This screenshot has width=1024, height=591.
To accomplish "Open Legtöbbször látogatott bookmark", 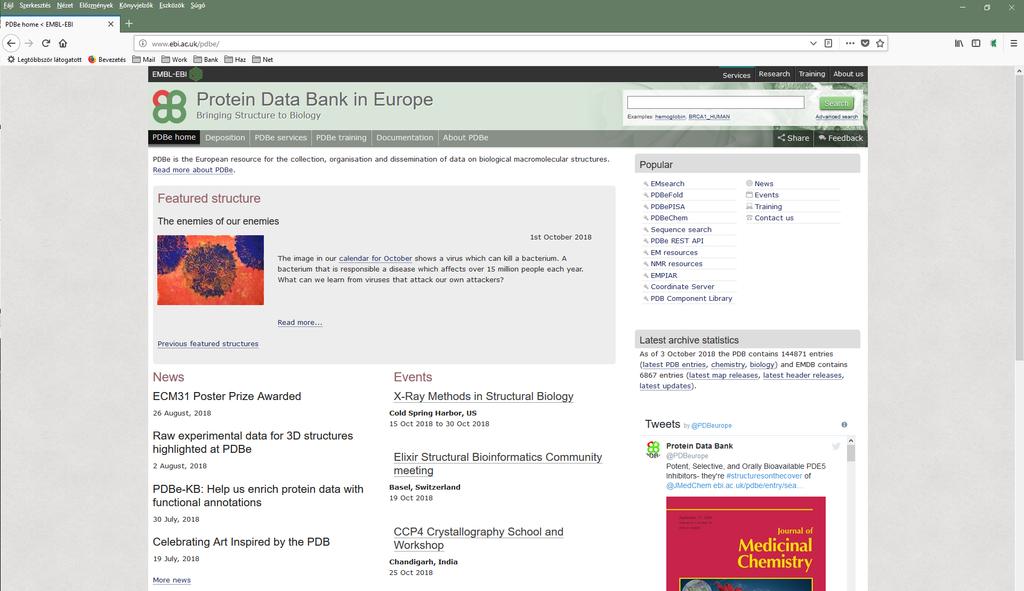I will (x=44, y=59).
